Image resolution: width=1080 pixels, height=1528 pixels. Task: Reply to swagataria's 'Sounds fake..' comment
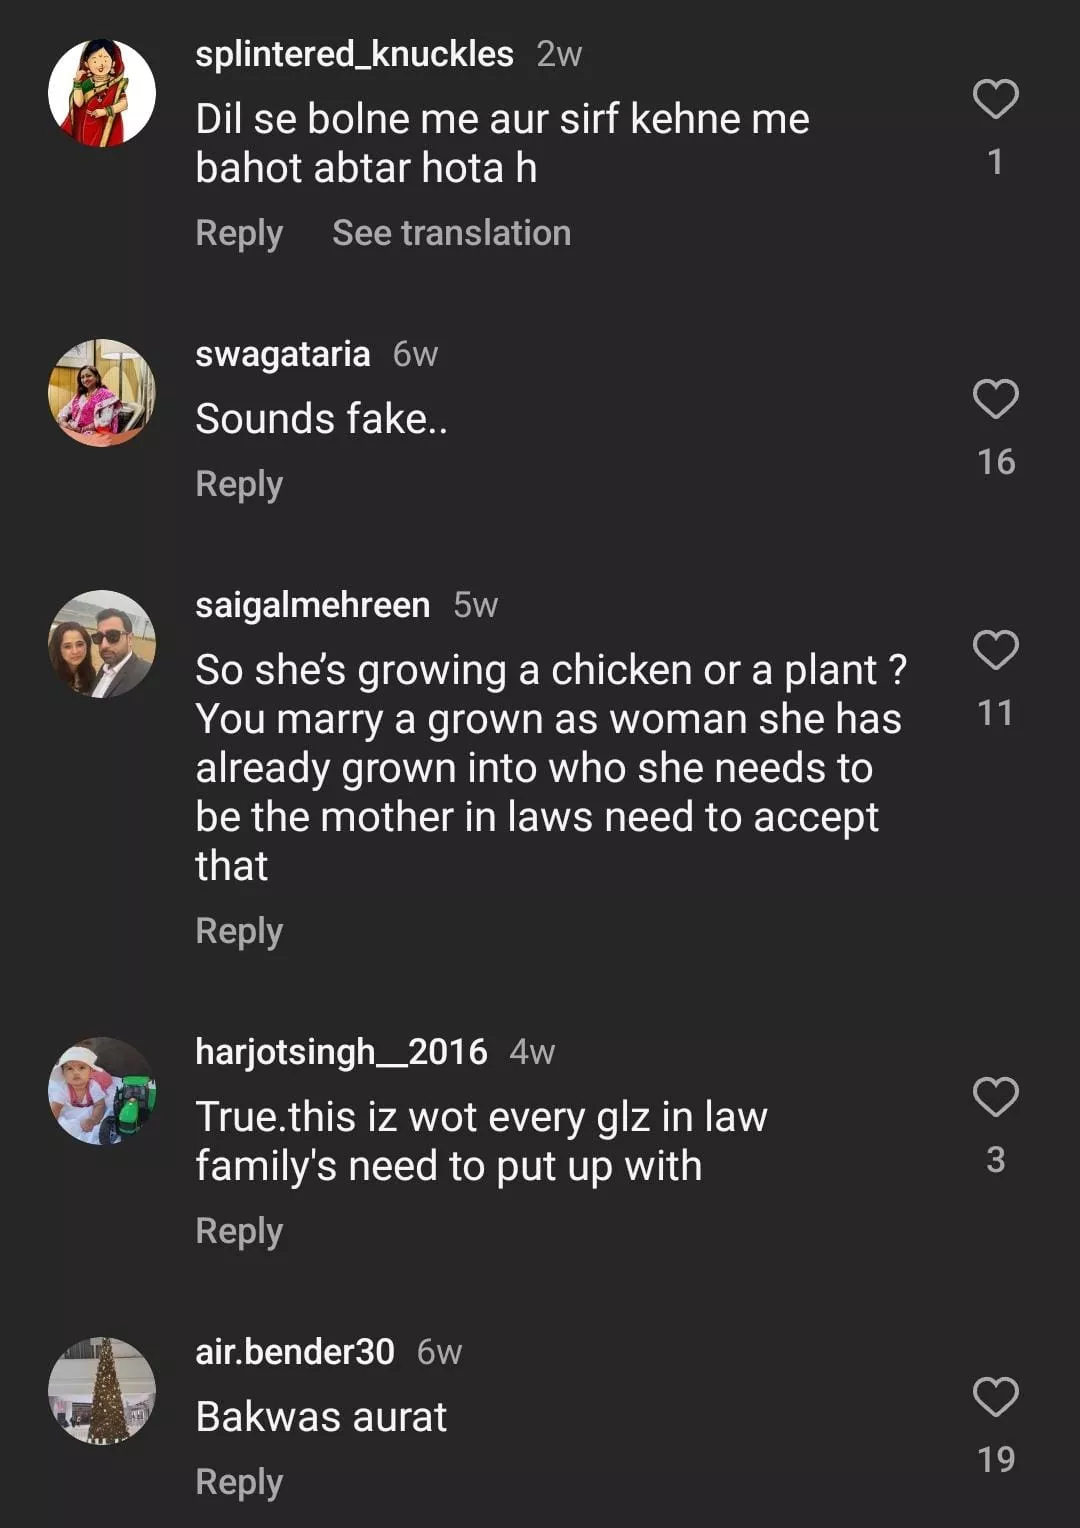tap(239, 485)
